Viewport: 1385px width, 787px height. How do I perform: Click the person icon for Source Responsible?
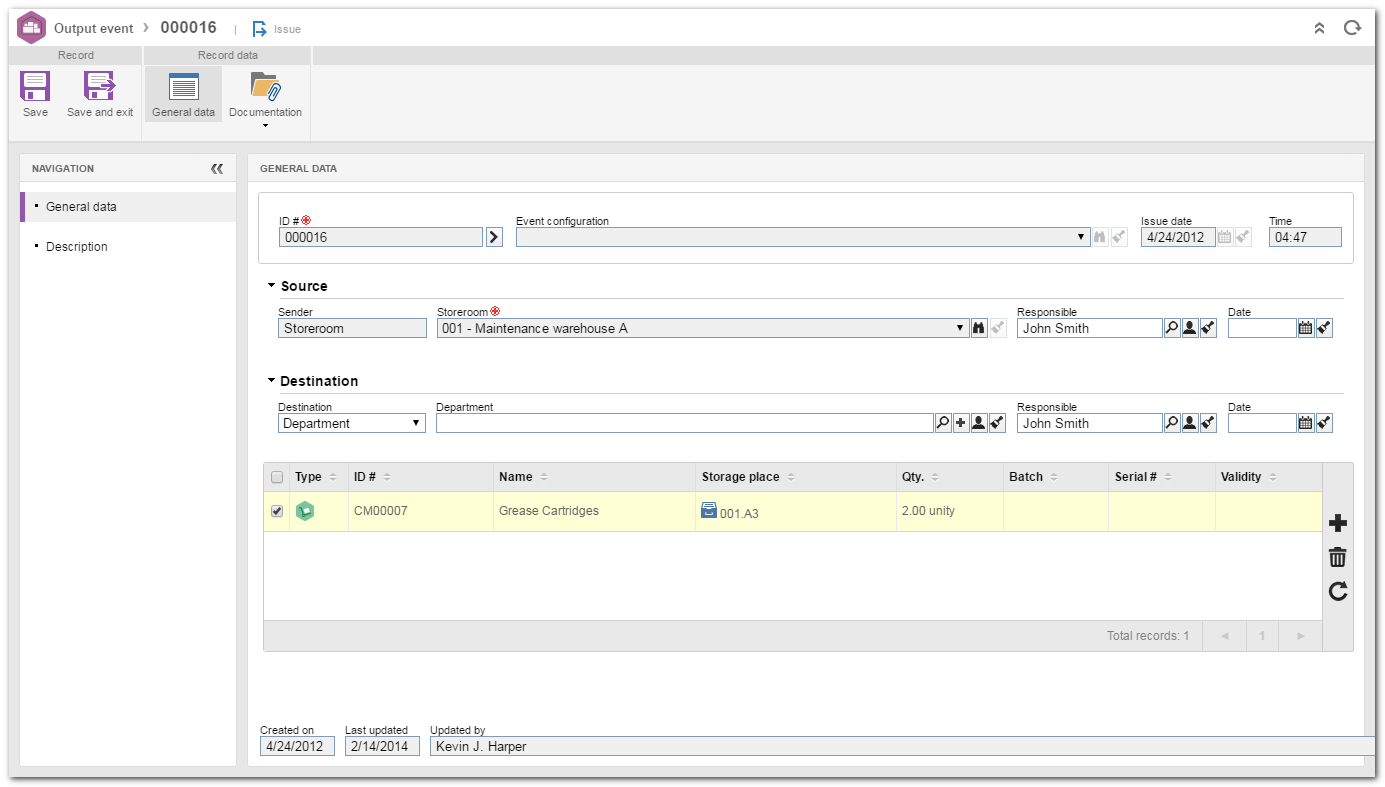pyautogui.click(x=1190, y=328)
